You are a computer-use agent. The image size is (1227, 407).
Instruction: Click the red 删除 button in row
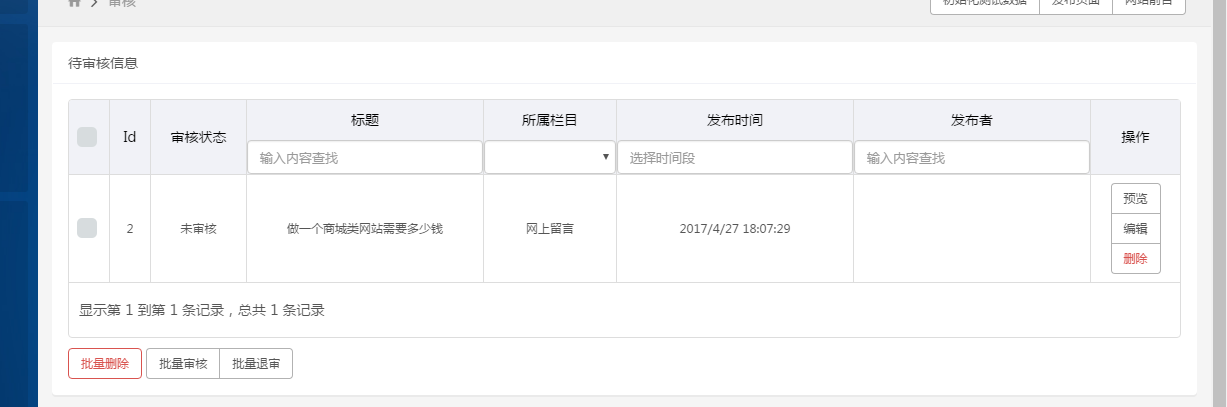tap(1135, 258)
